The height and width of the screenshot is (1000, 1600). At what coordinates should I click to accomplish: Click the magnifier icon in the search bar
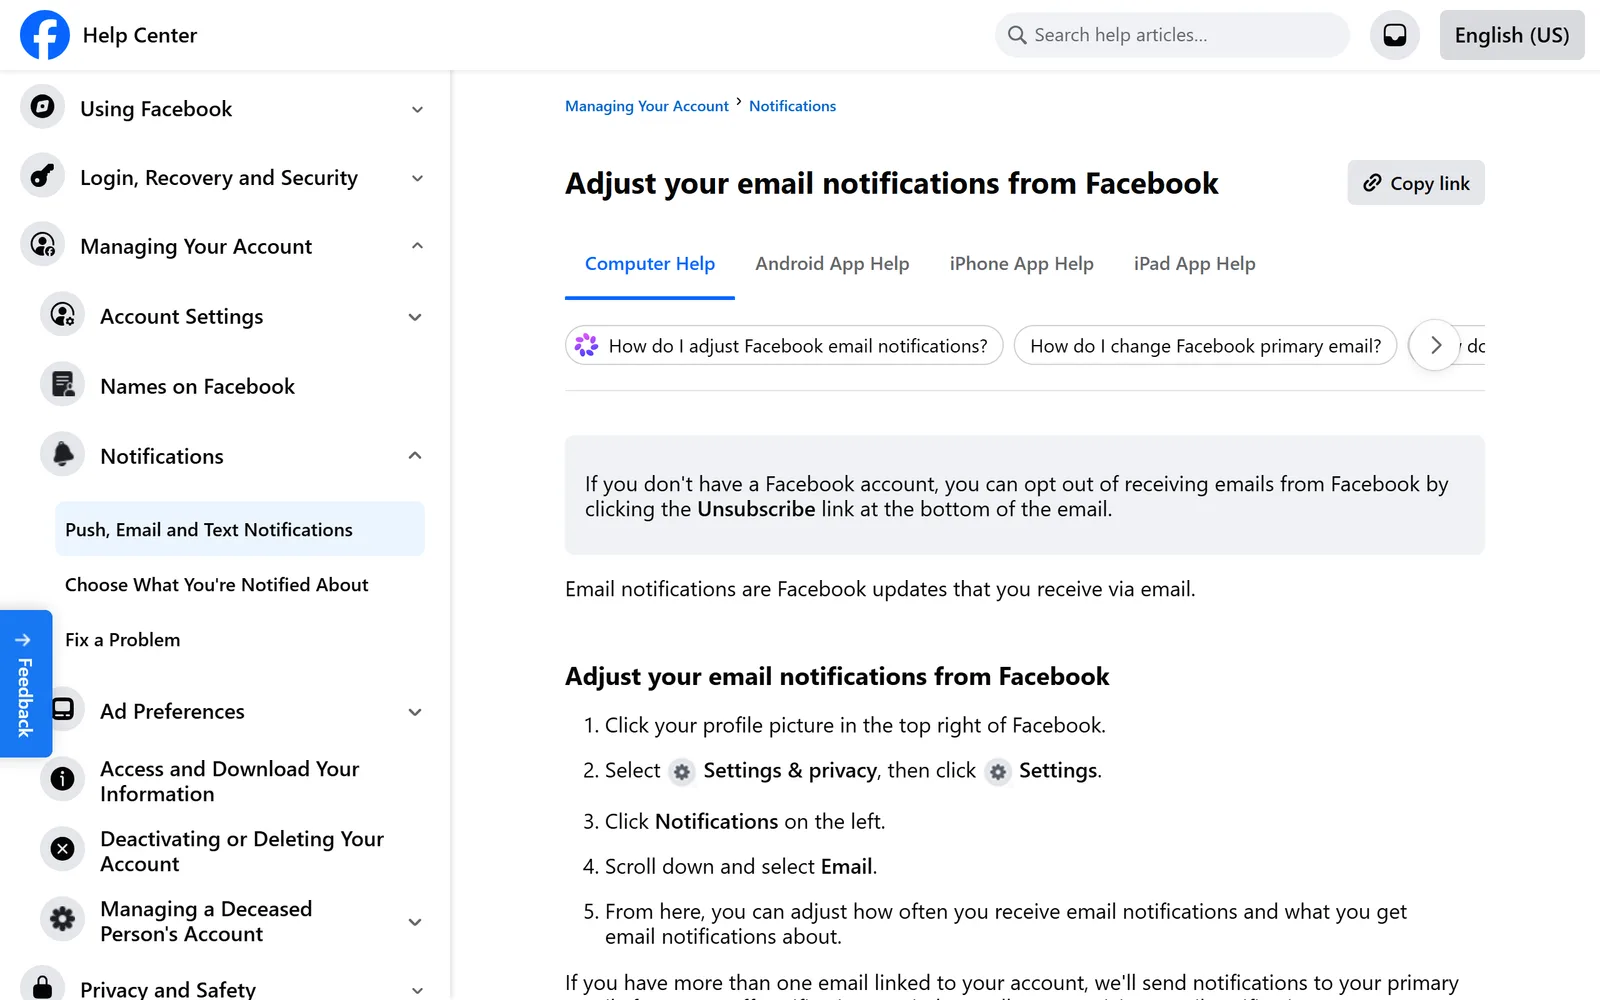(x=1017, y=35)
